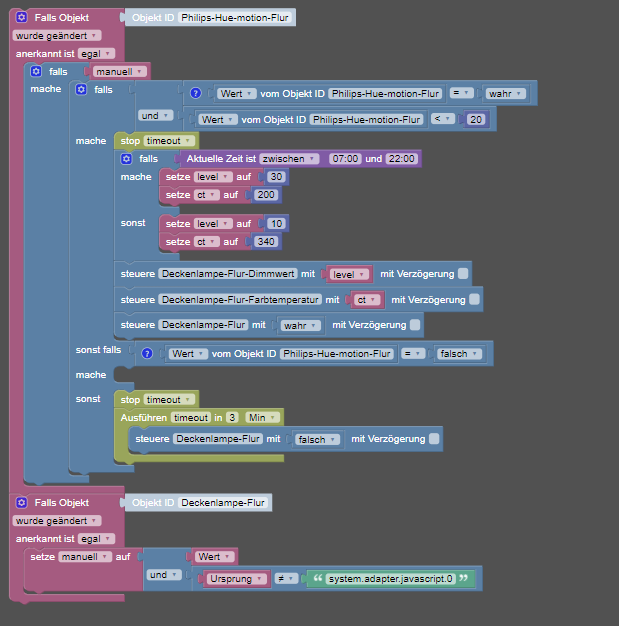
Task: Open gear icon of falls manuell block
Action: tap(36, 71)
